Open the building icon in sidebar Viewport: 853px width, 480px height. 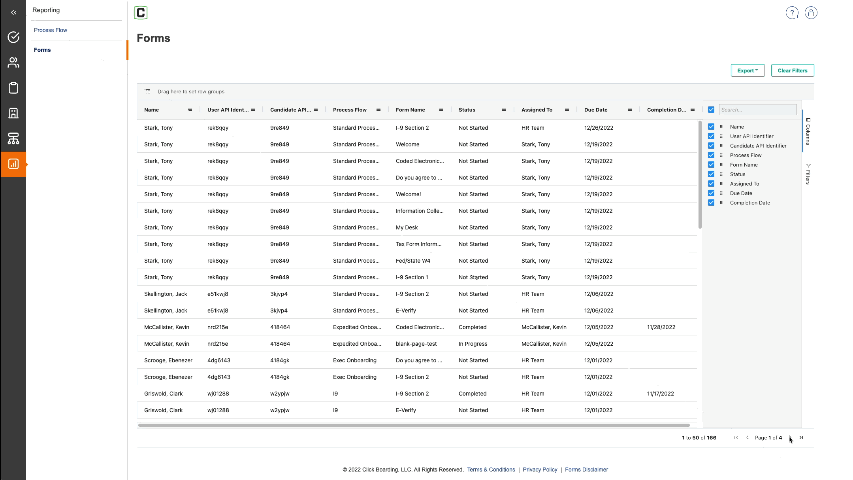click(13, 113)
